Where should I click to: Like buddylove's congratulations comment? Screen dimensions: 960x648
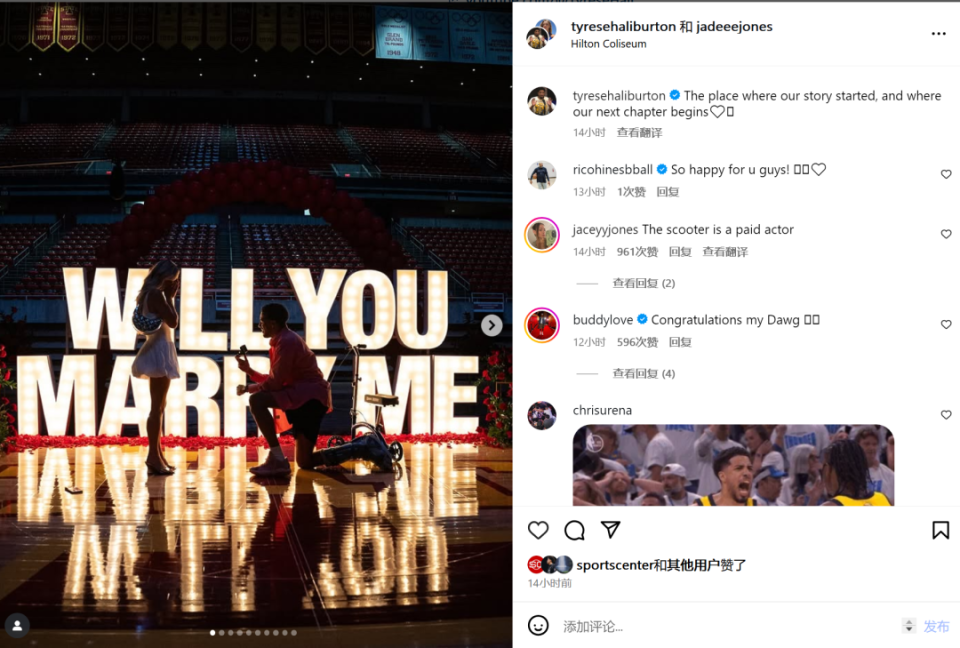[946, 324]
